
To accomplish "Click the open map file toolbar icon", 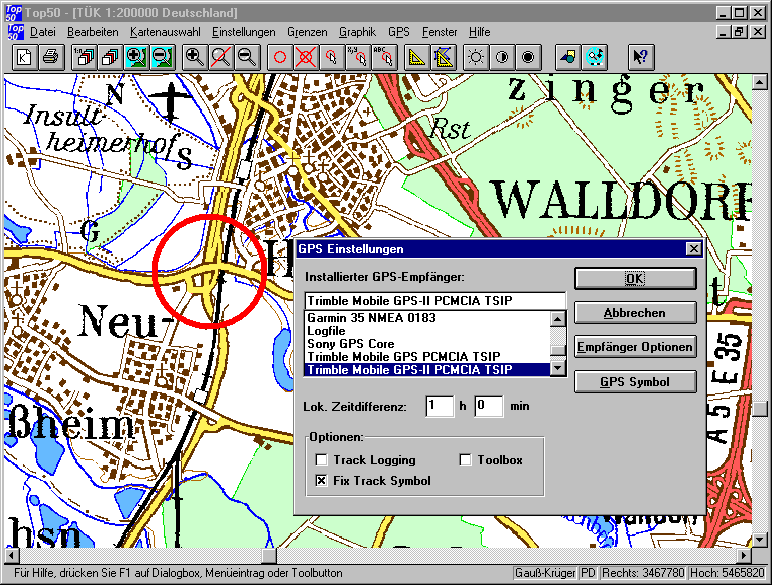I will tap(25, 58).
